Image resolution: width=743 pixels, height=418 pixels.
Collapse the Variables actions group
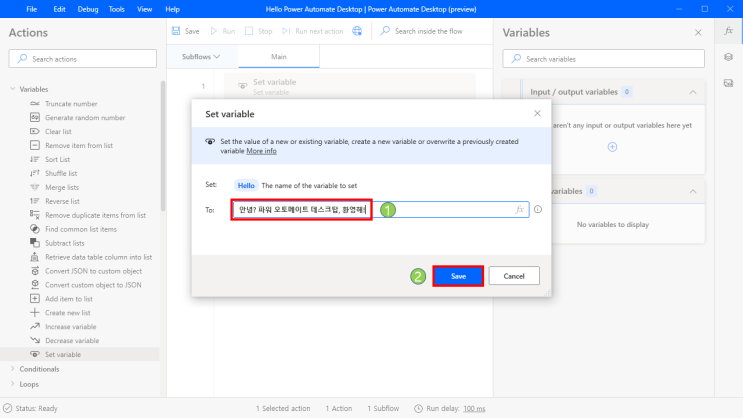[x=13, y=89]
